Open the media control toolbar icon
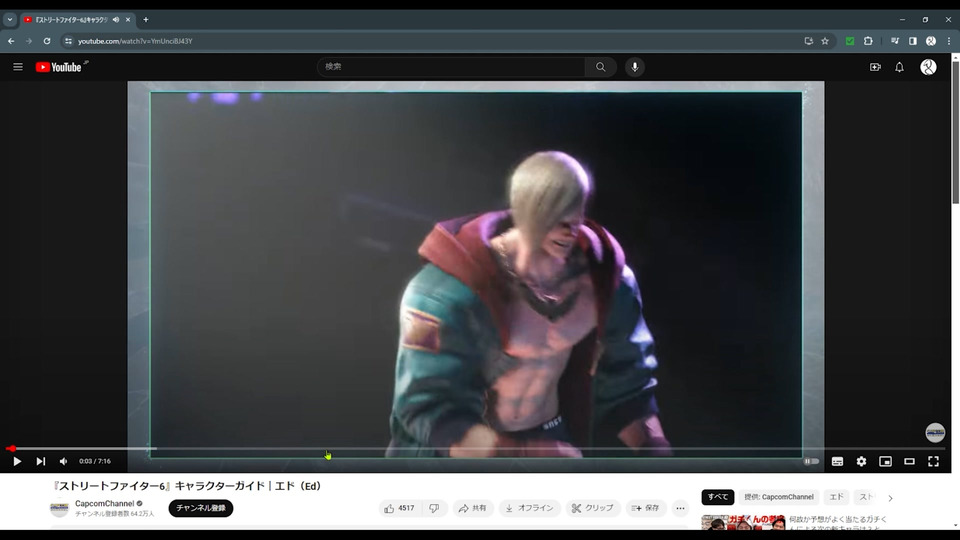 coord(895,41)
